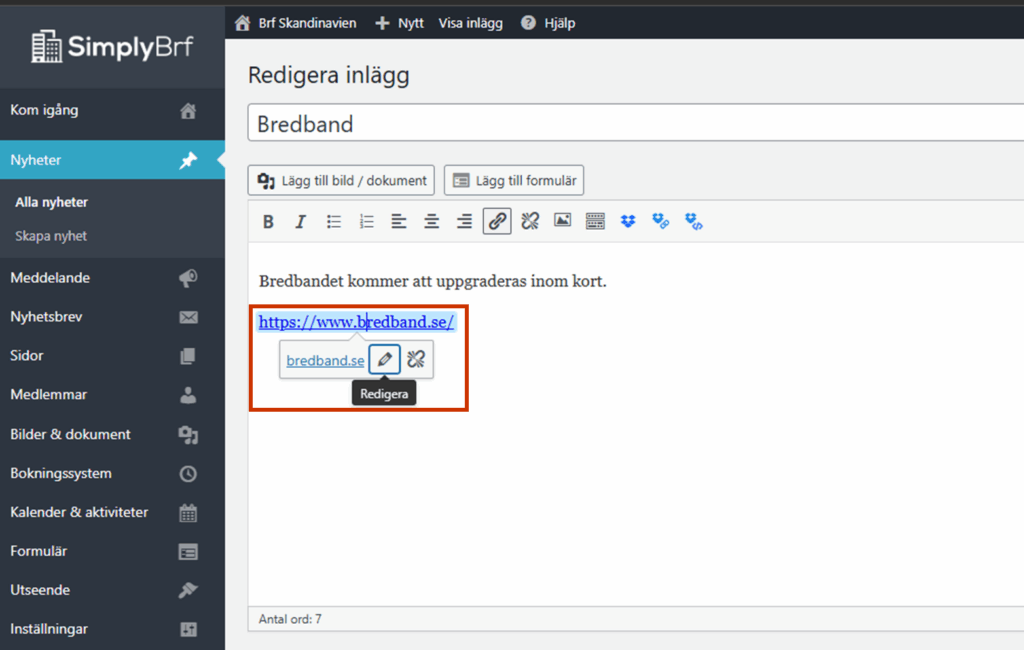Viewport: 1024px width, 650px height.
Task: Open Alla nyheter submenu item
Action: pos(52,203)
